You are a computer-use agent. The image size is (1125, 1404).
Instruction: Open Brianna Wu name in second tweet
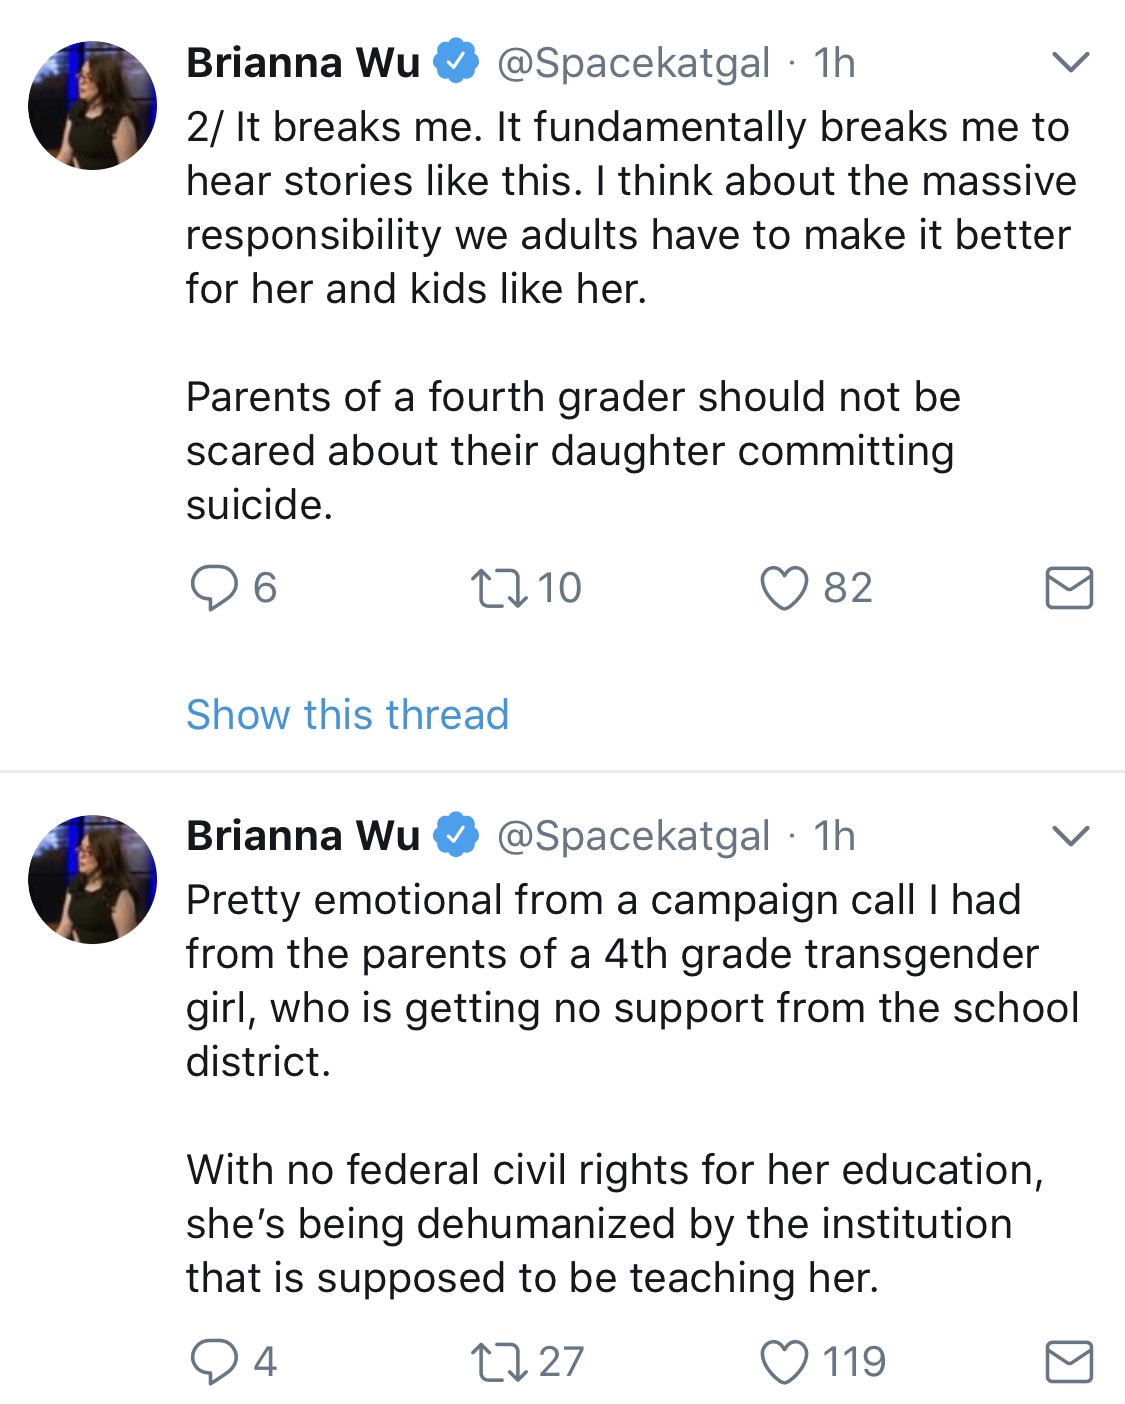[303, 836]
